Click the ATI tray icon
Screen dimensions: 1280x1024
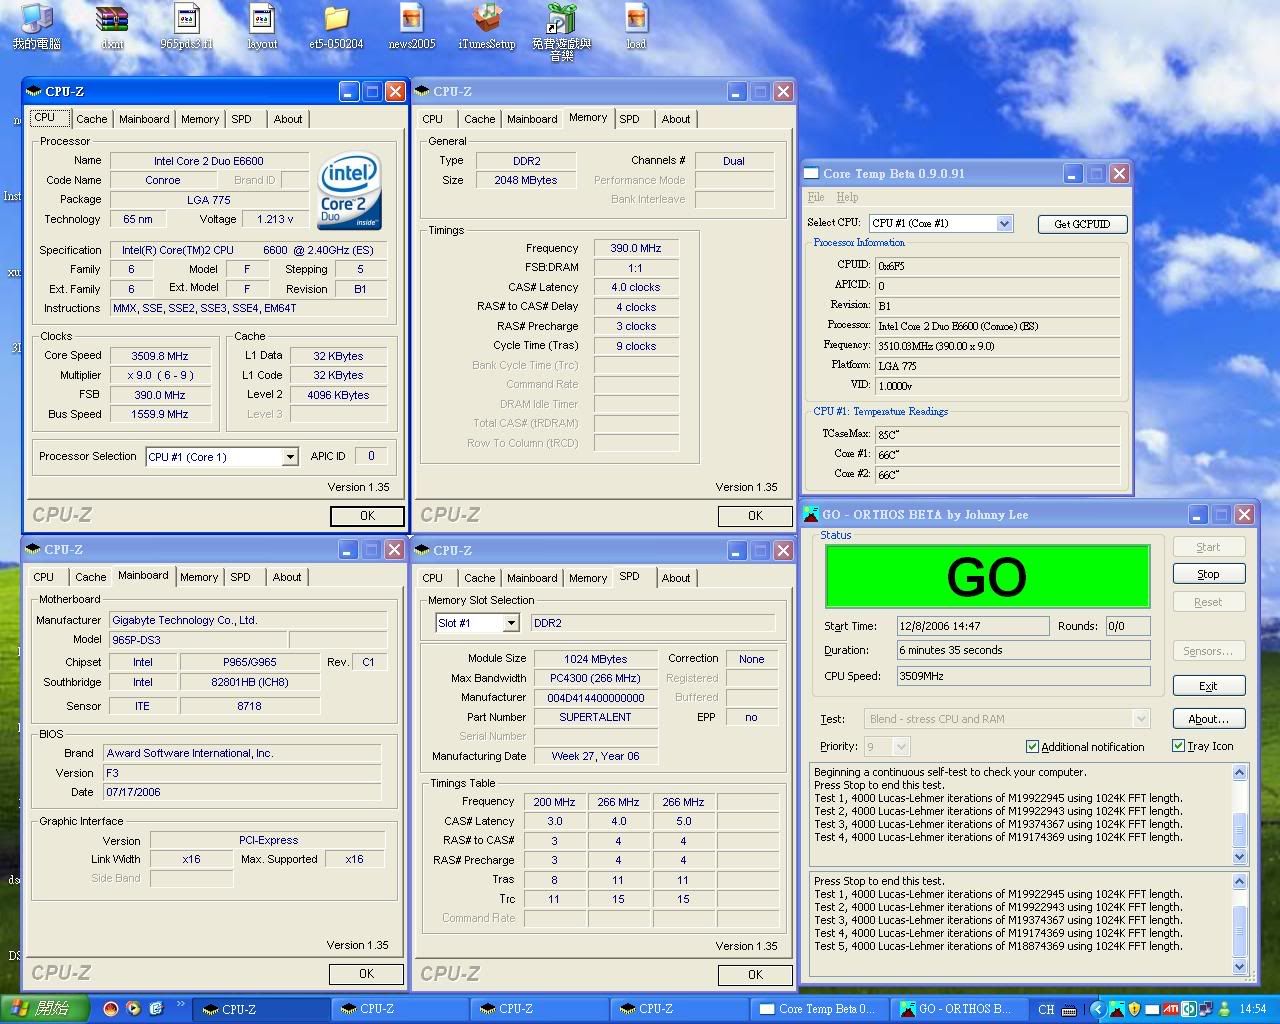click(1170, 1009)
